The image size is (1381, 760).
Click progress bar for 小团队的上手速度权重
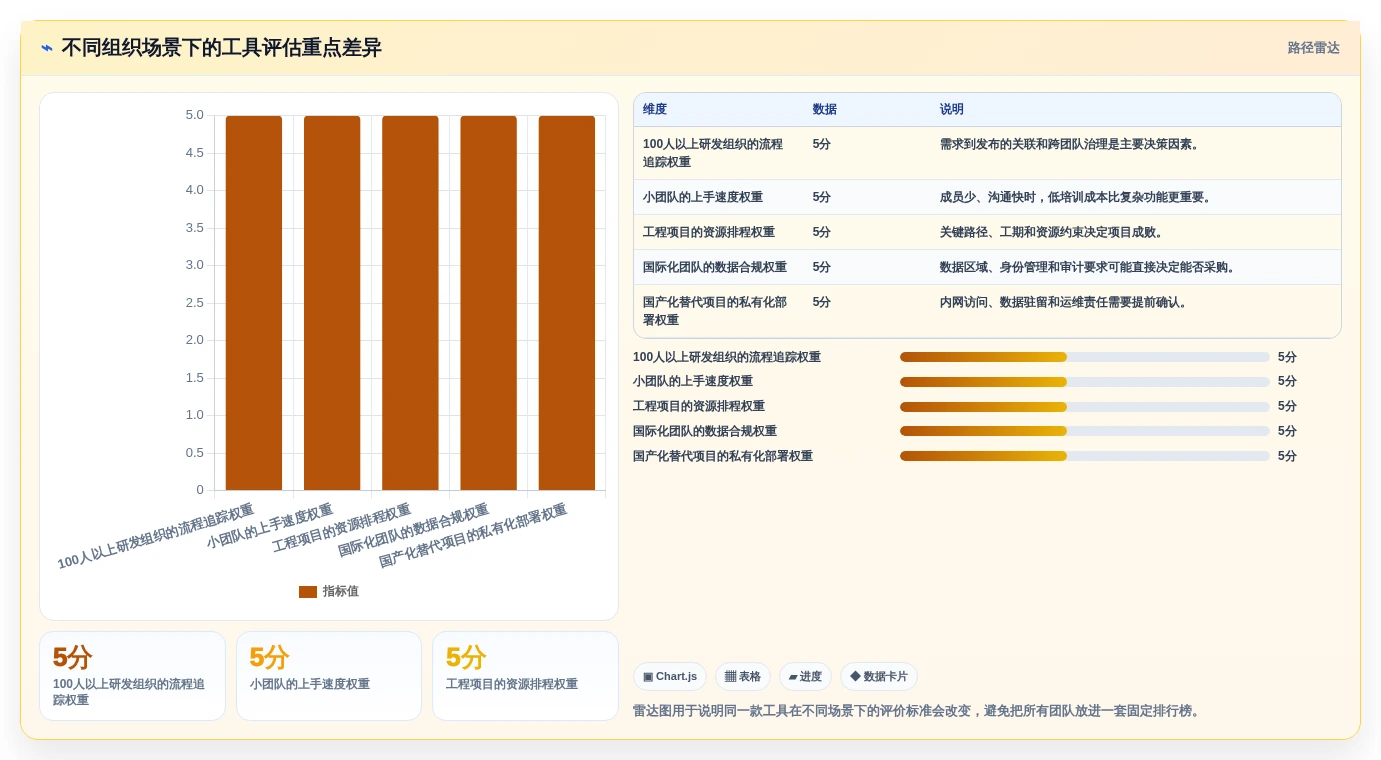click(x=1085, y=382)
